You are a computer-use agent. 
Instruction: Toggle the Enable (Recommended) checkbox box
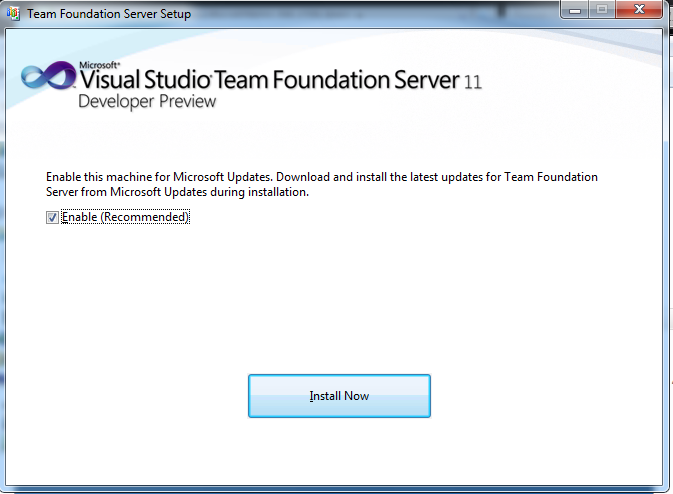coord(52,217)
